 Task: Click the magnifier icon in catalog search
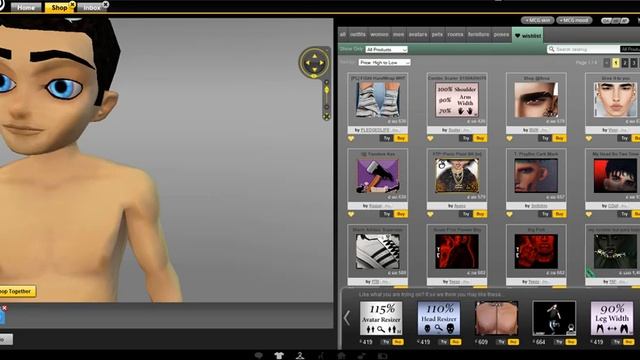coord(551,49)
